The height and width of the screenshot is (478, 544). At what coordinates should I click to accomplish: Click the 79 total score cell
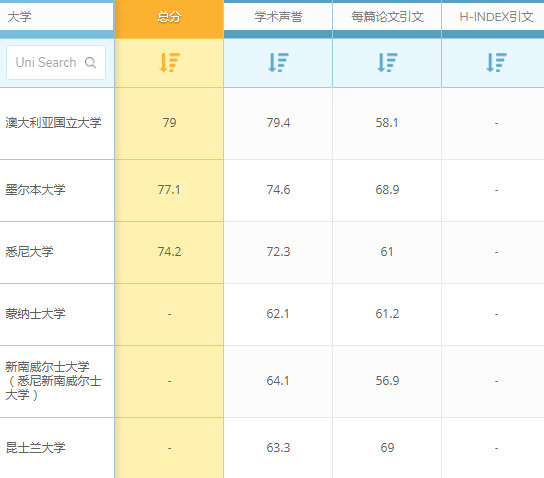[169, 123]
